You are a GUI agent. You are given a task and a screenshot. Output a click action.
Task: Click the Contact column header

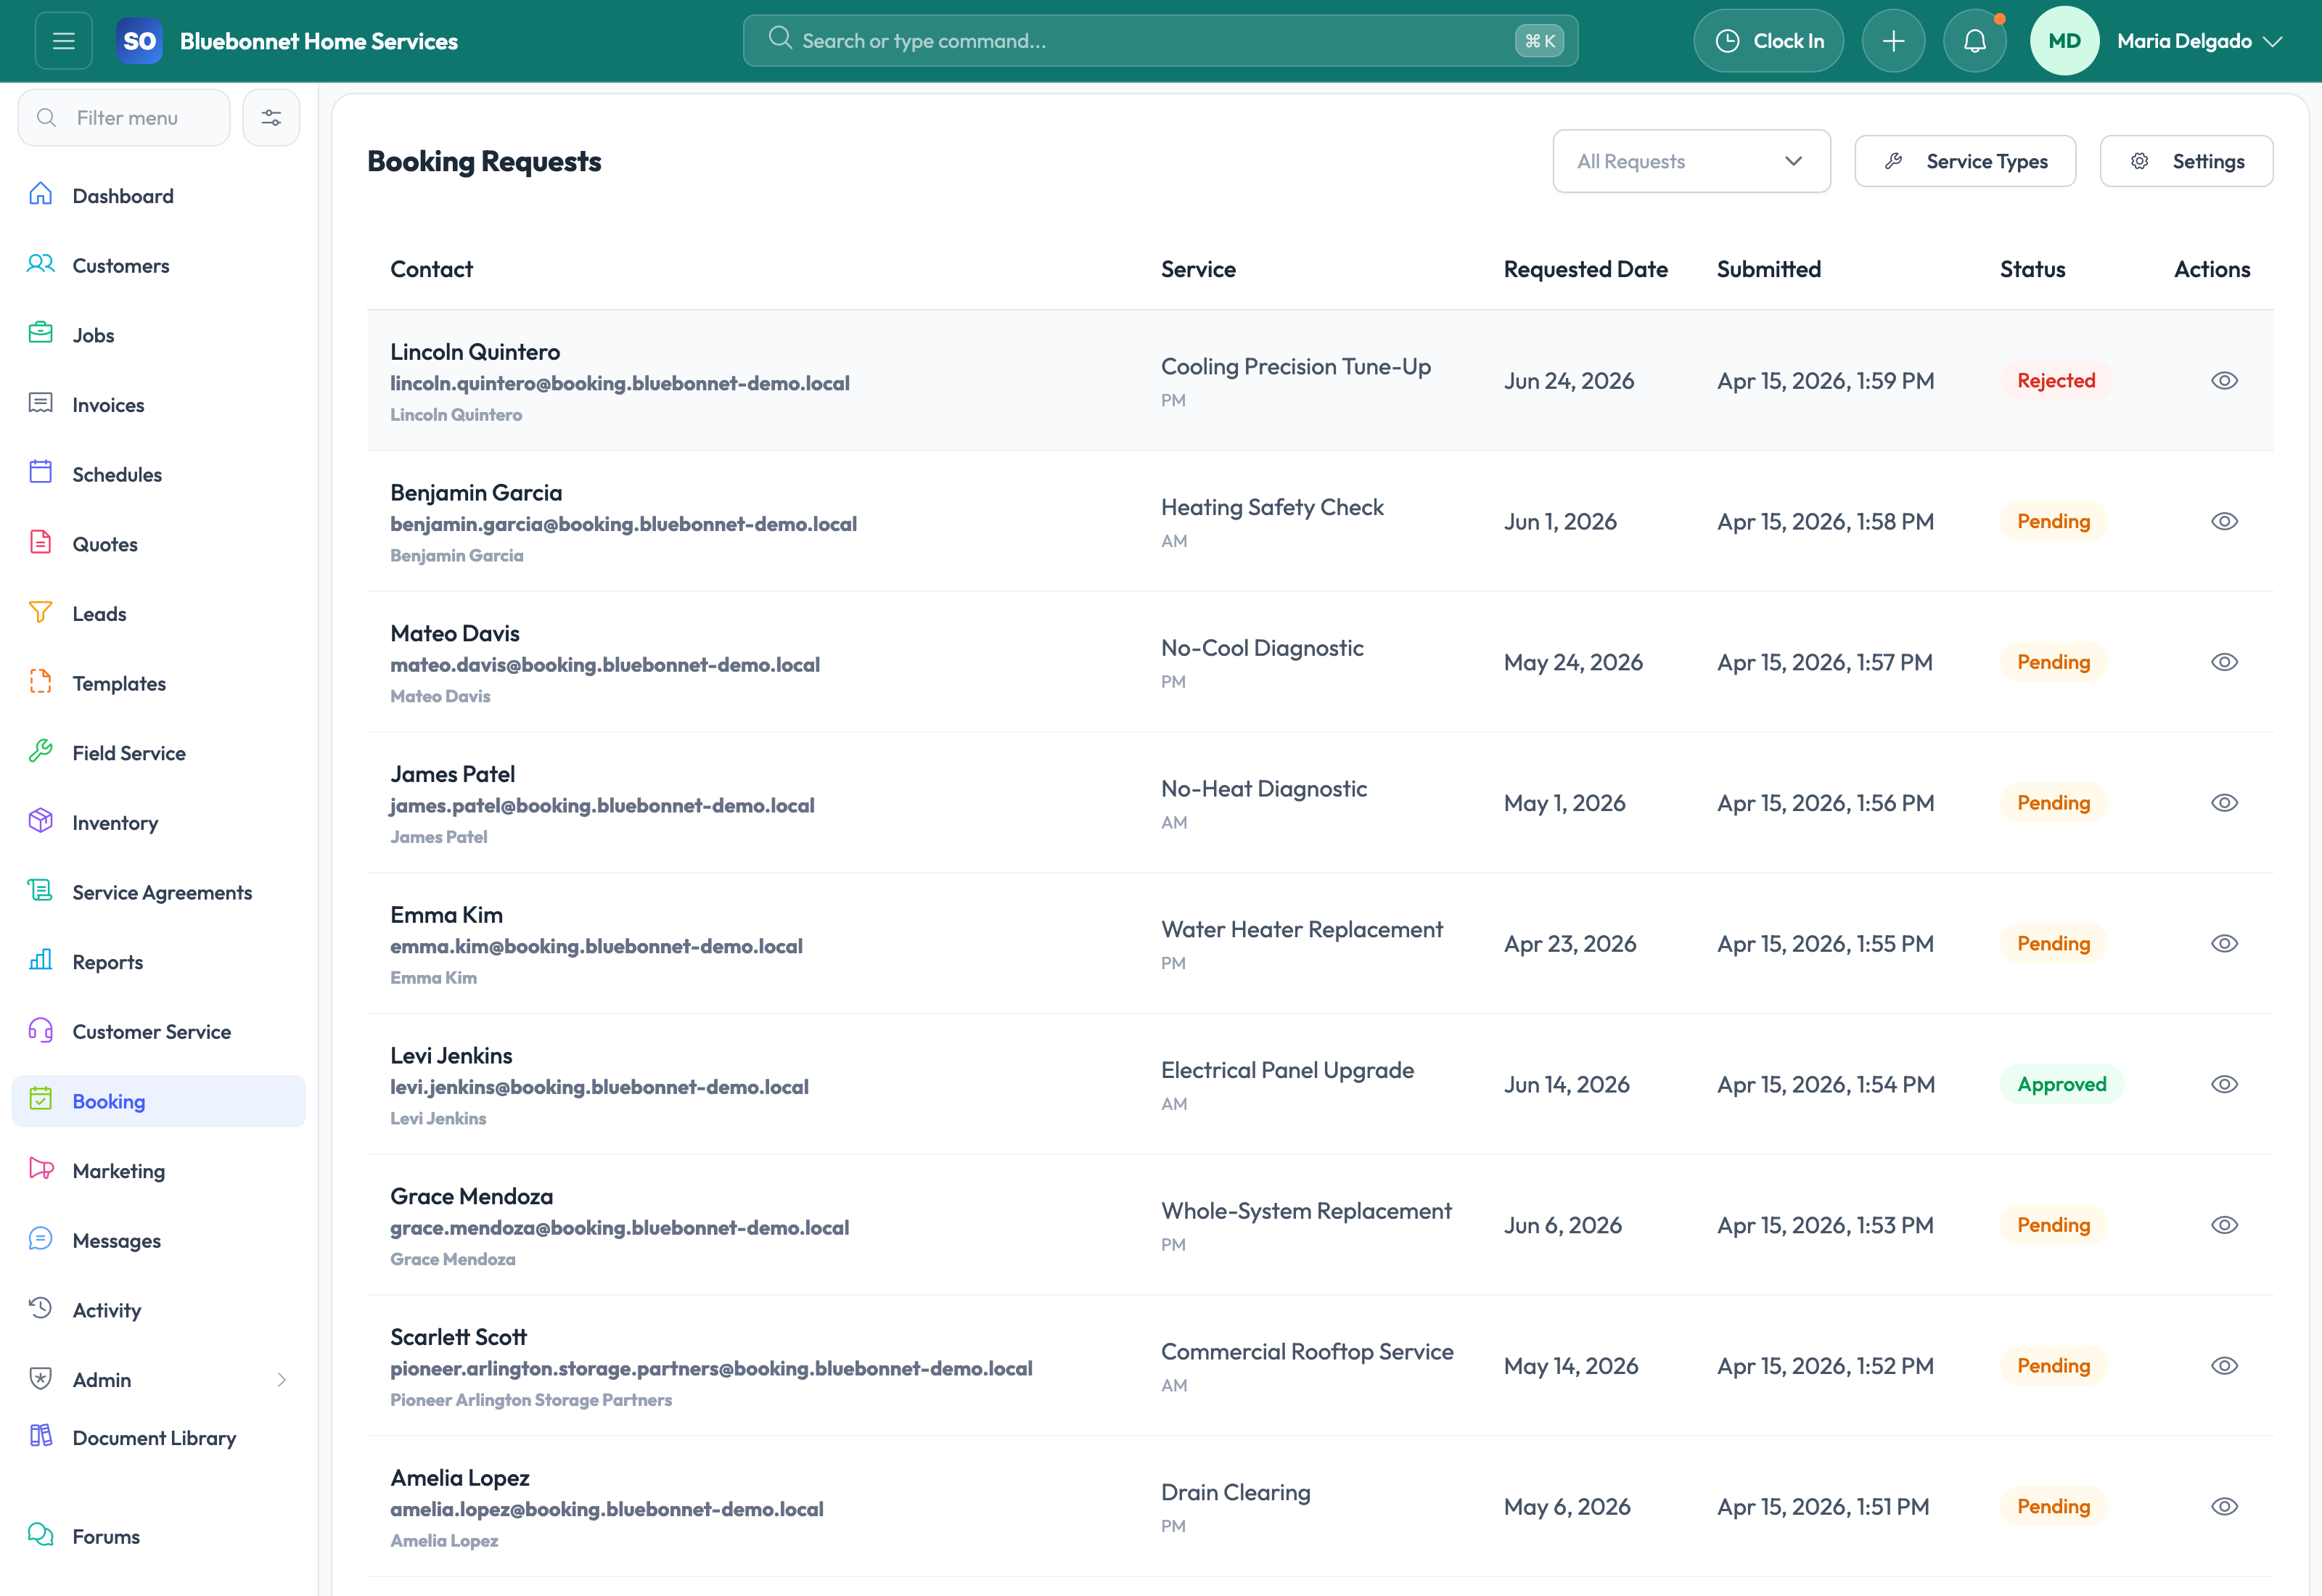[431, 269]
